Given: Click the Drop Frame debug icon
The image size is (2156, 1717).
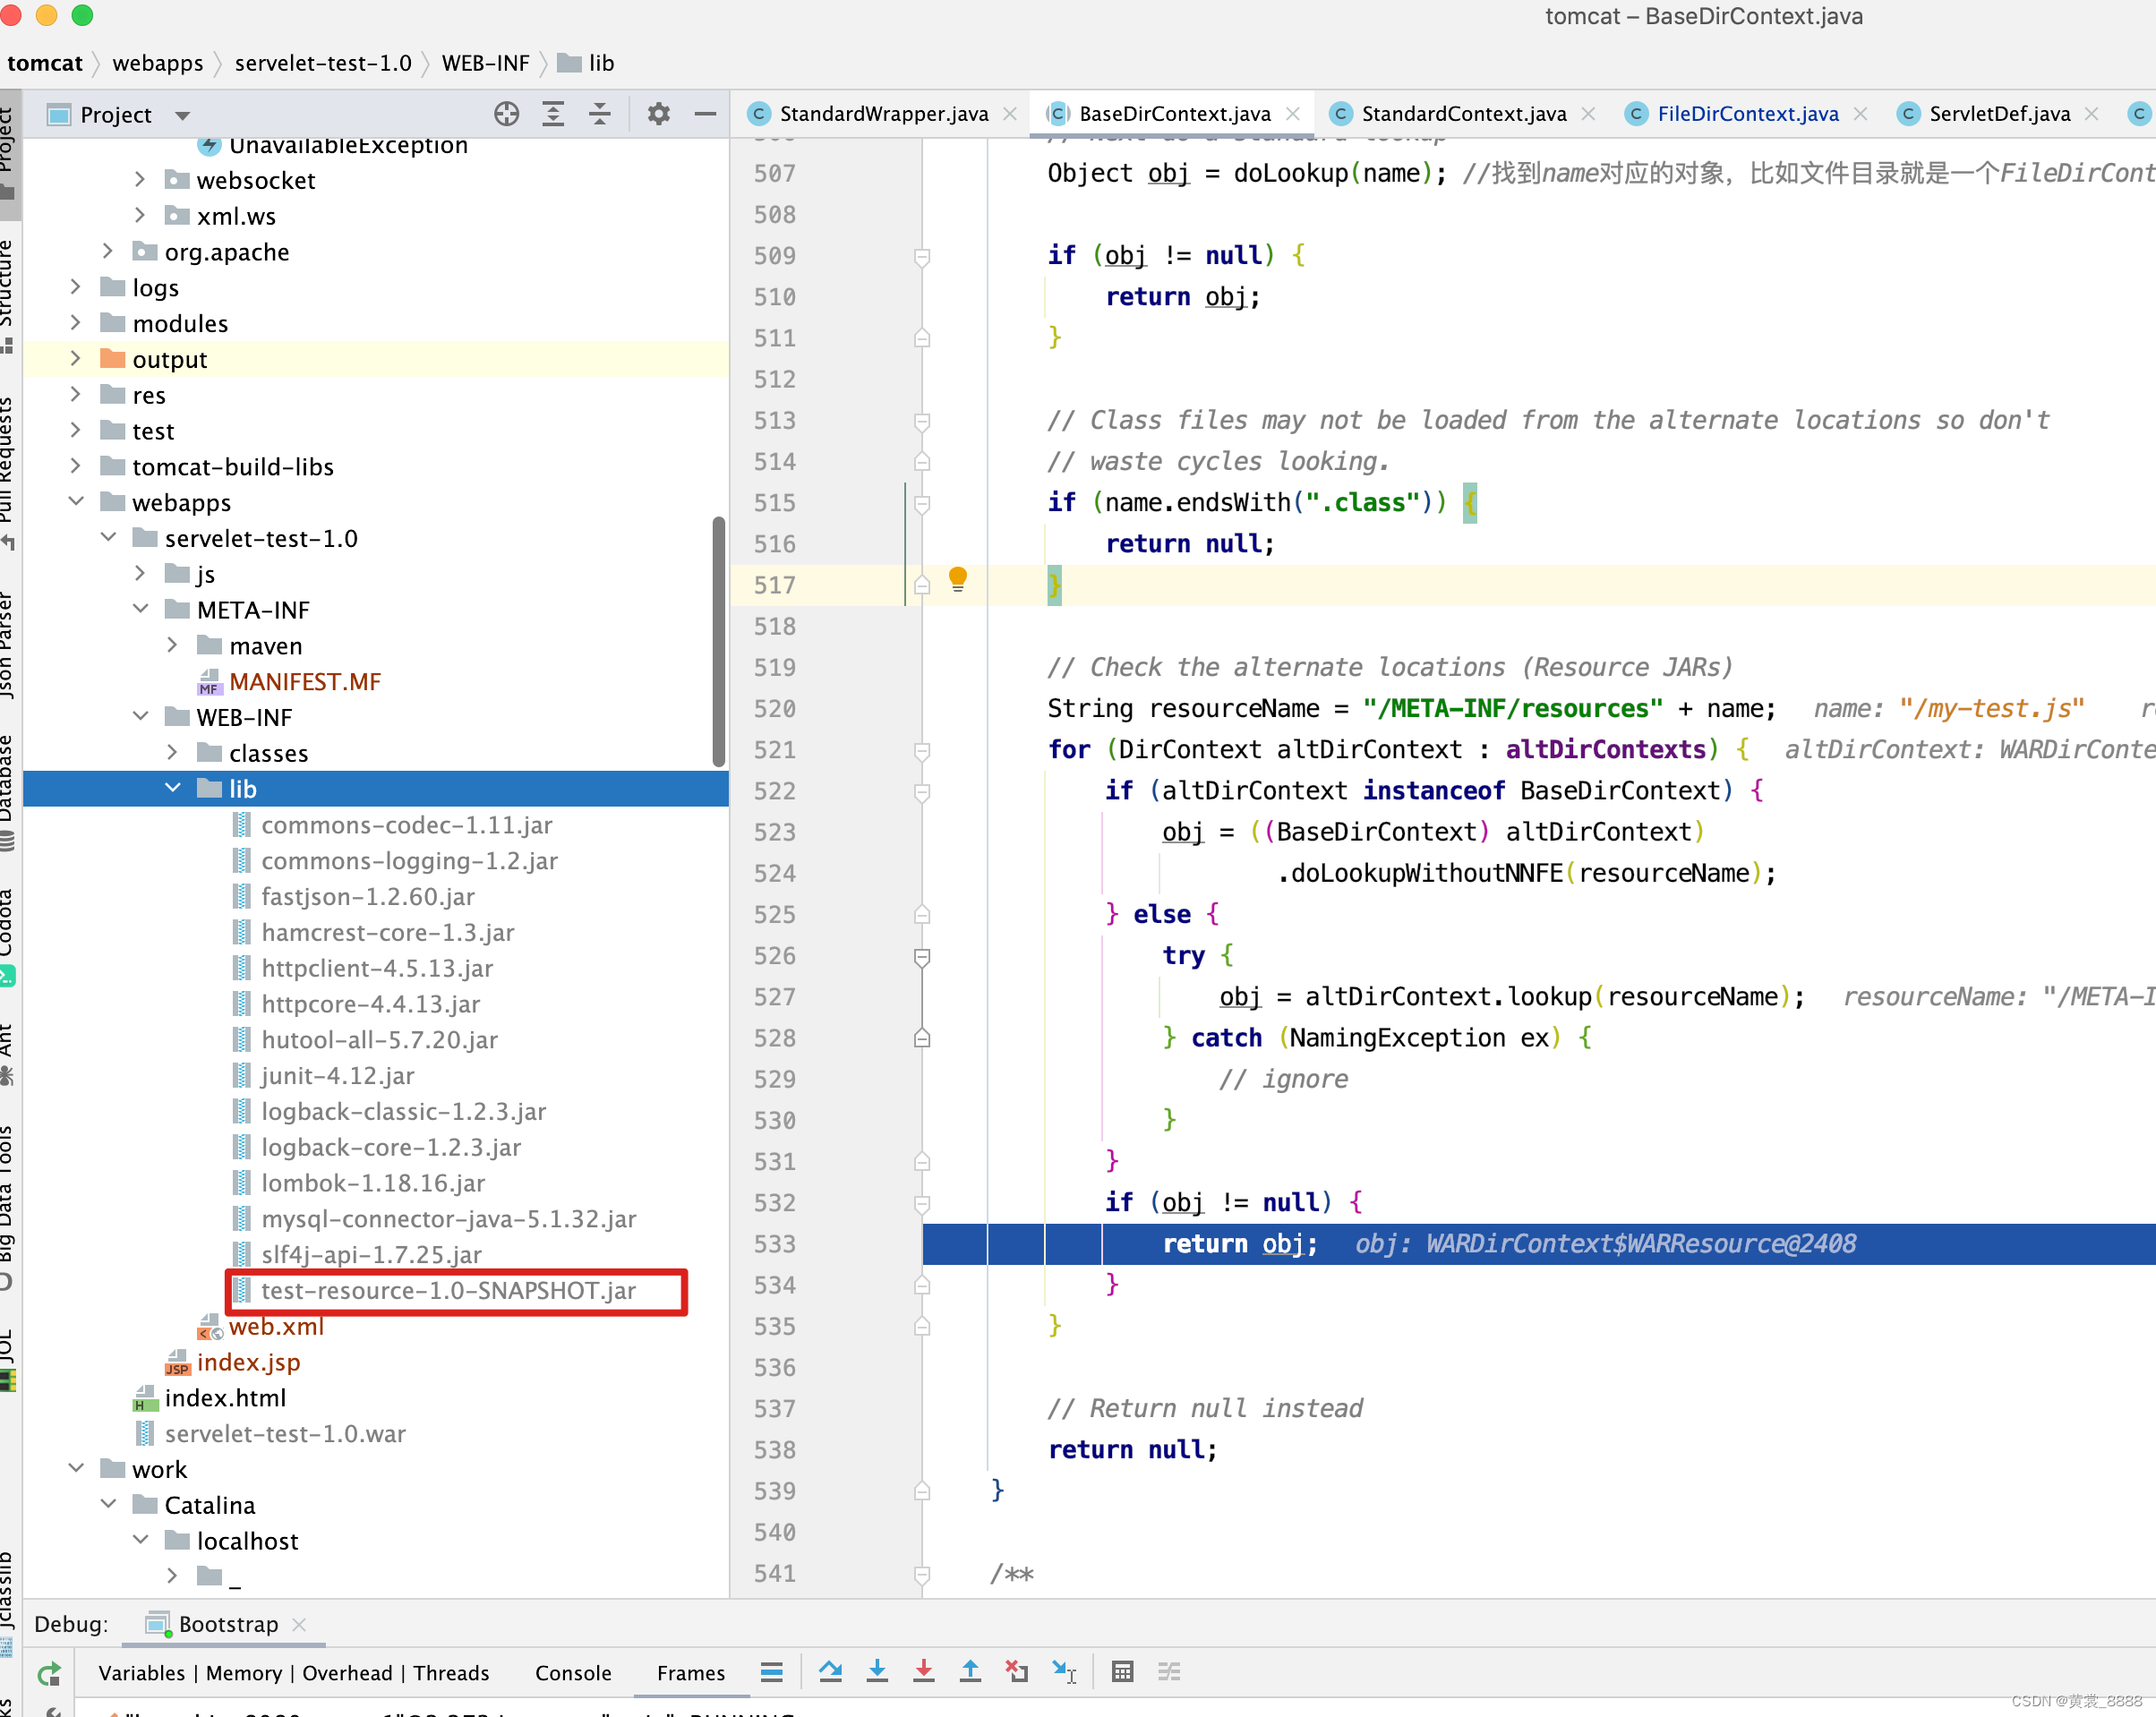Looking at the screenshot, I should click(1017, 1671).
